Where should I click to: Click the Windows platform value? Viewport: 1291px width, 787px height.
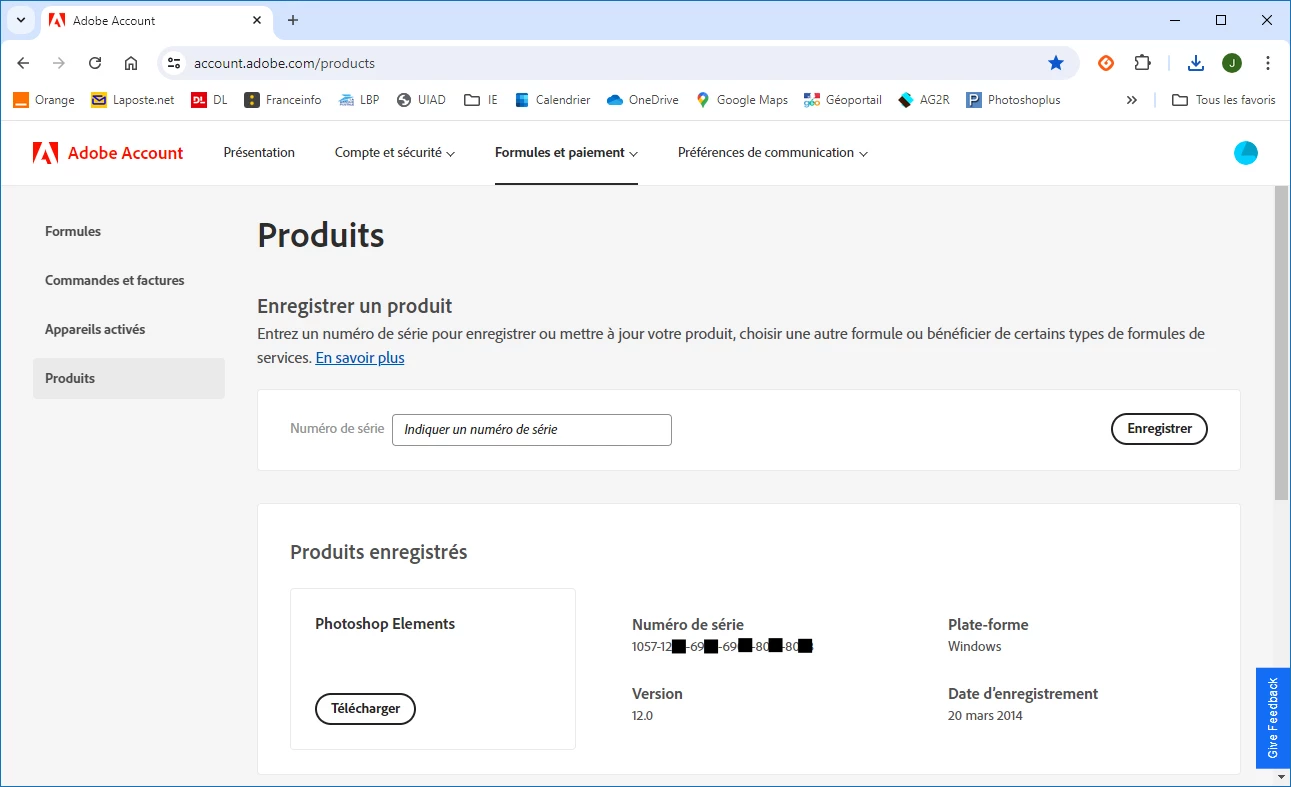[975, 647]
